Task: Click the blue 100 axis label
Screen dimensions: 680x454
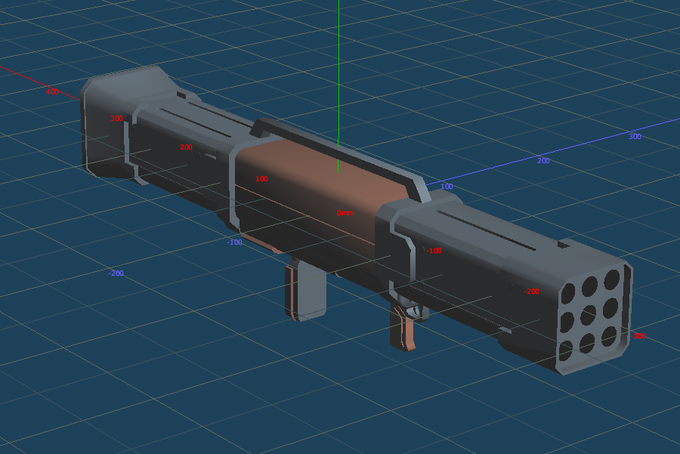Action: (447, 186)
